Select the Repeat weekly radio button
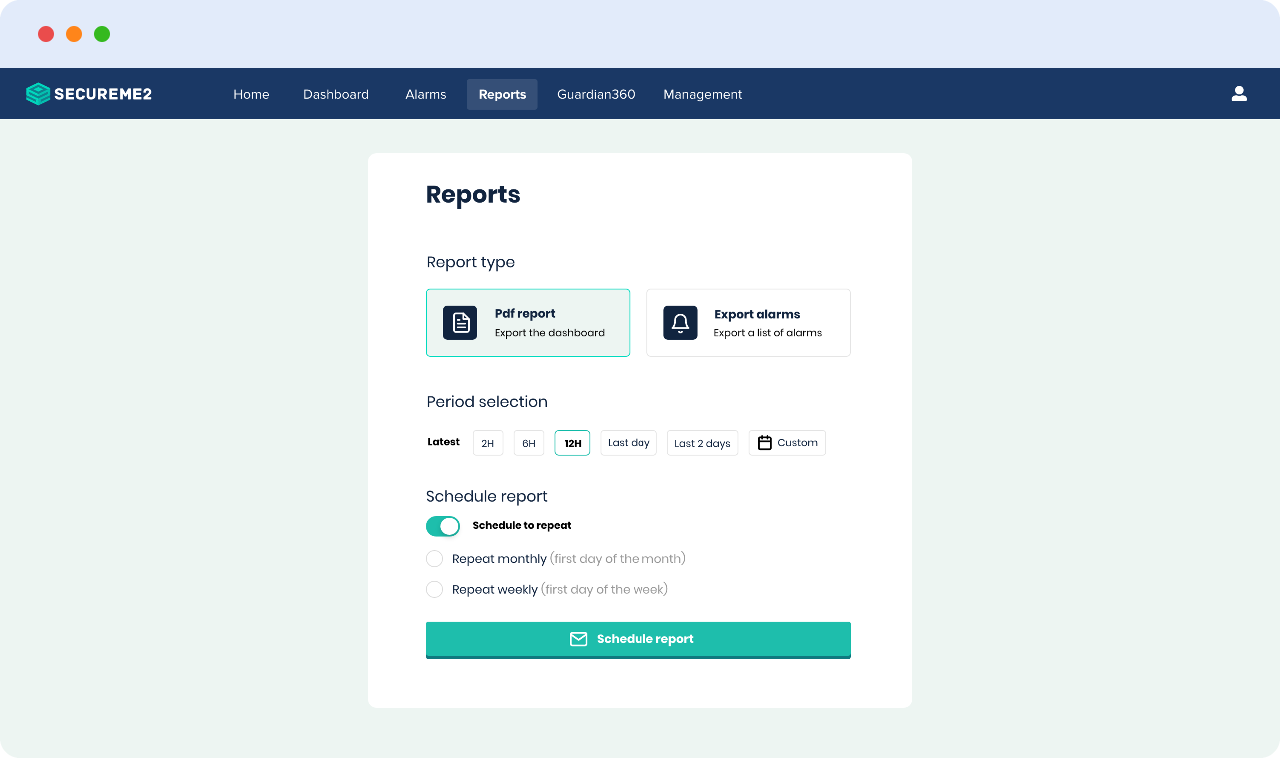1280x758 pixels. (x=435, y=590)
